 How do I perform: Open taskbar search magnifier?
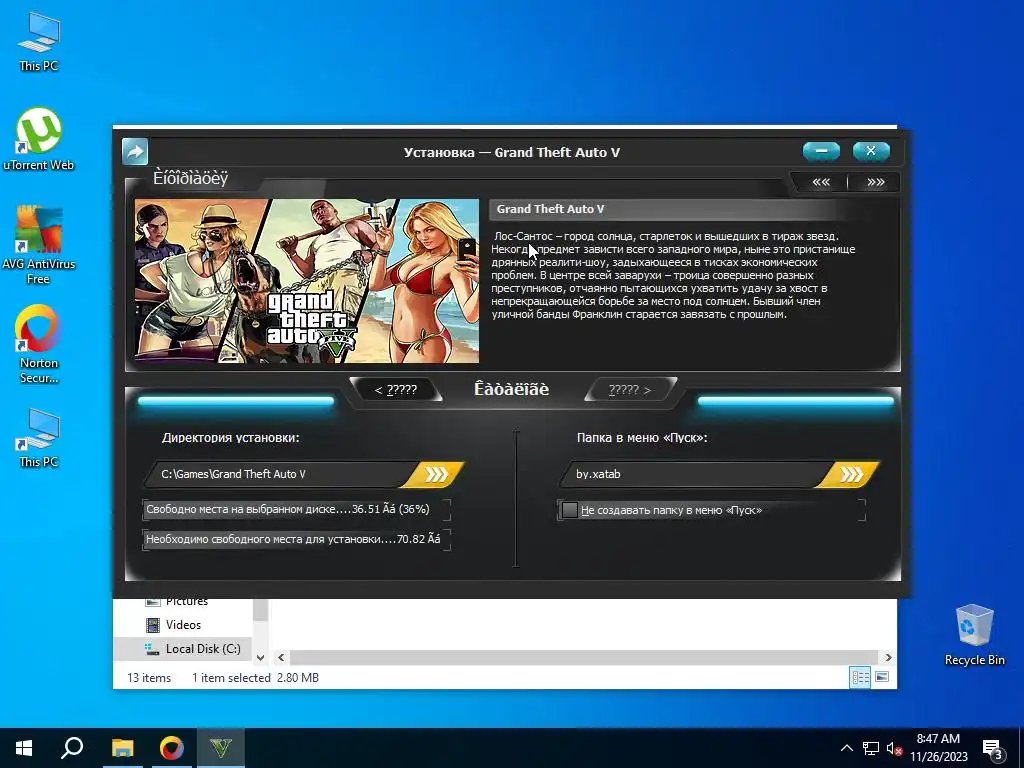pyautogui.click(x=72, y=748)
